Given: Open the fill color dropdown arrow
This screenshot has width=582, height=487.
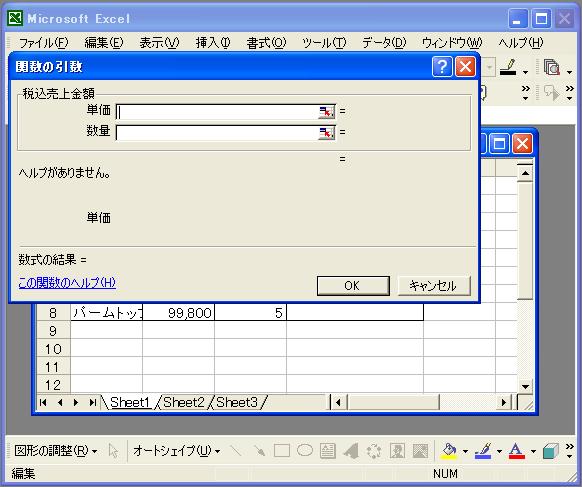Looking at the screenshot, I should pos(465,451).
